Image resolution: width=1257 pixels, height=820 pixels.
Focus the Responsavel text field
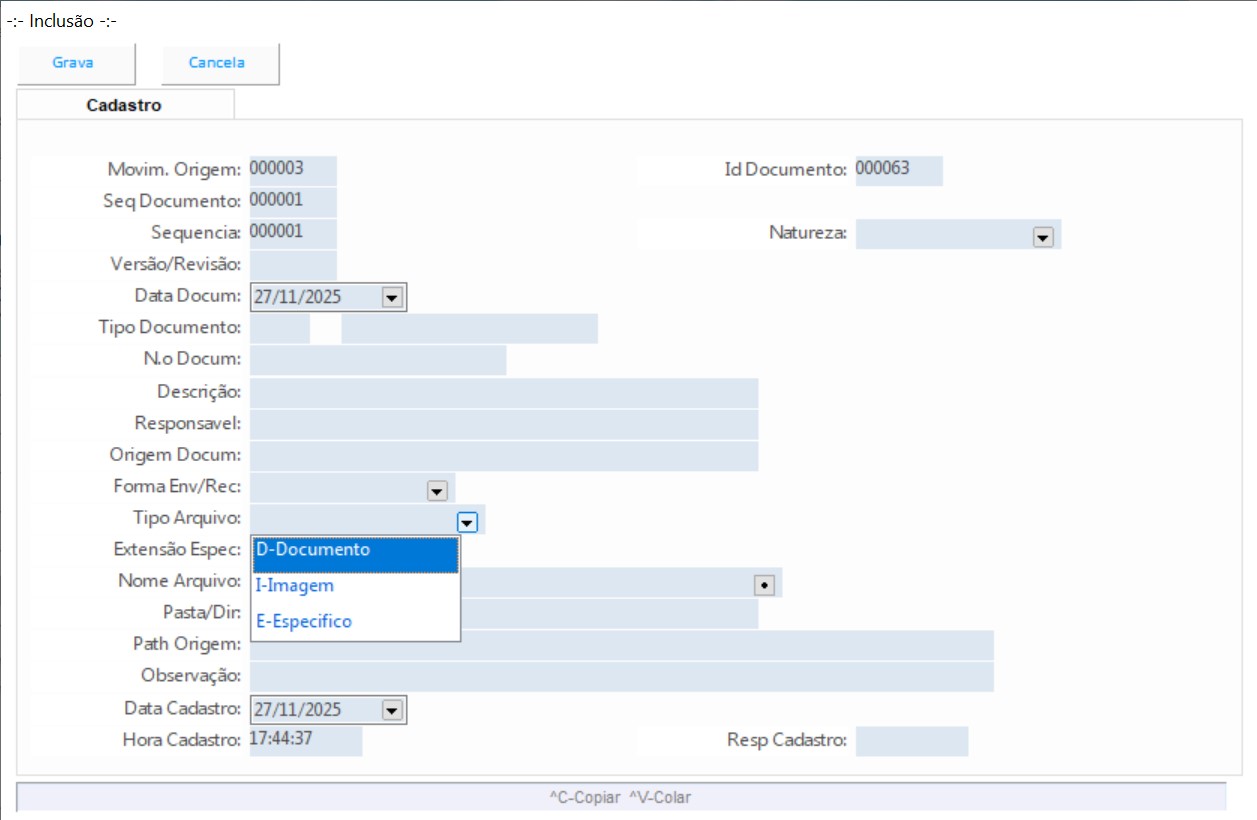click(x=503, y=424)
